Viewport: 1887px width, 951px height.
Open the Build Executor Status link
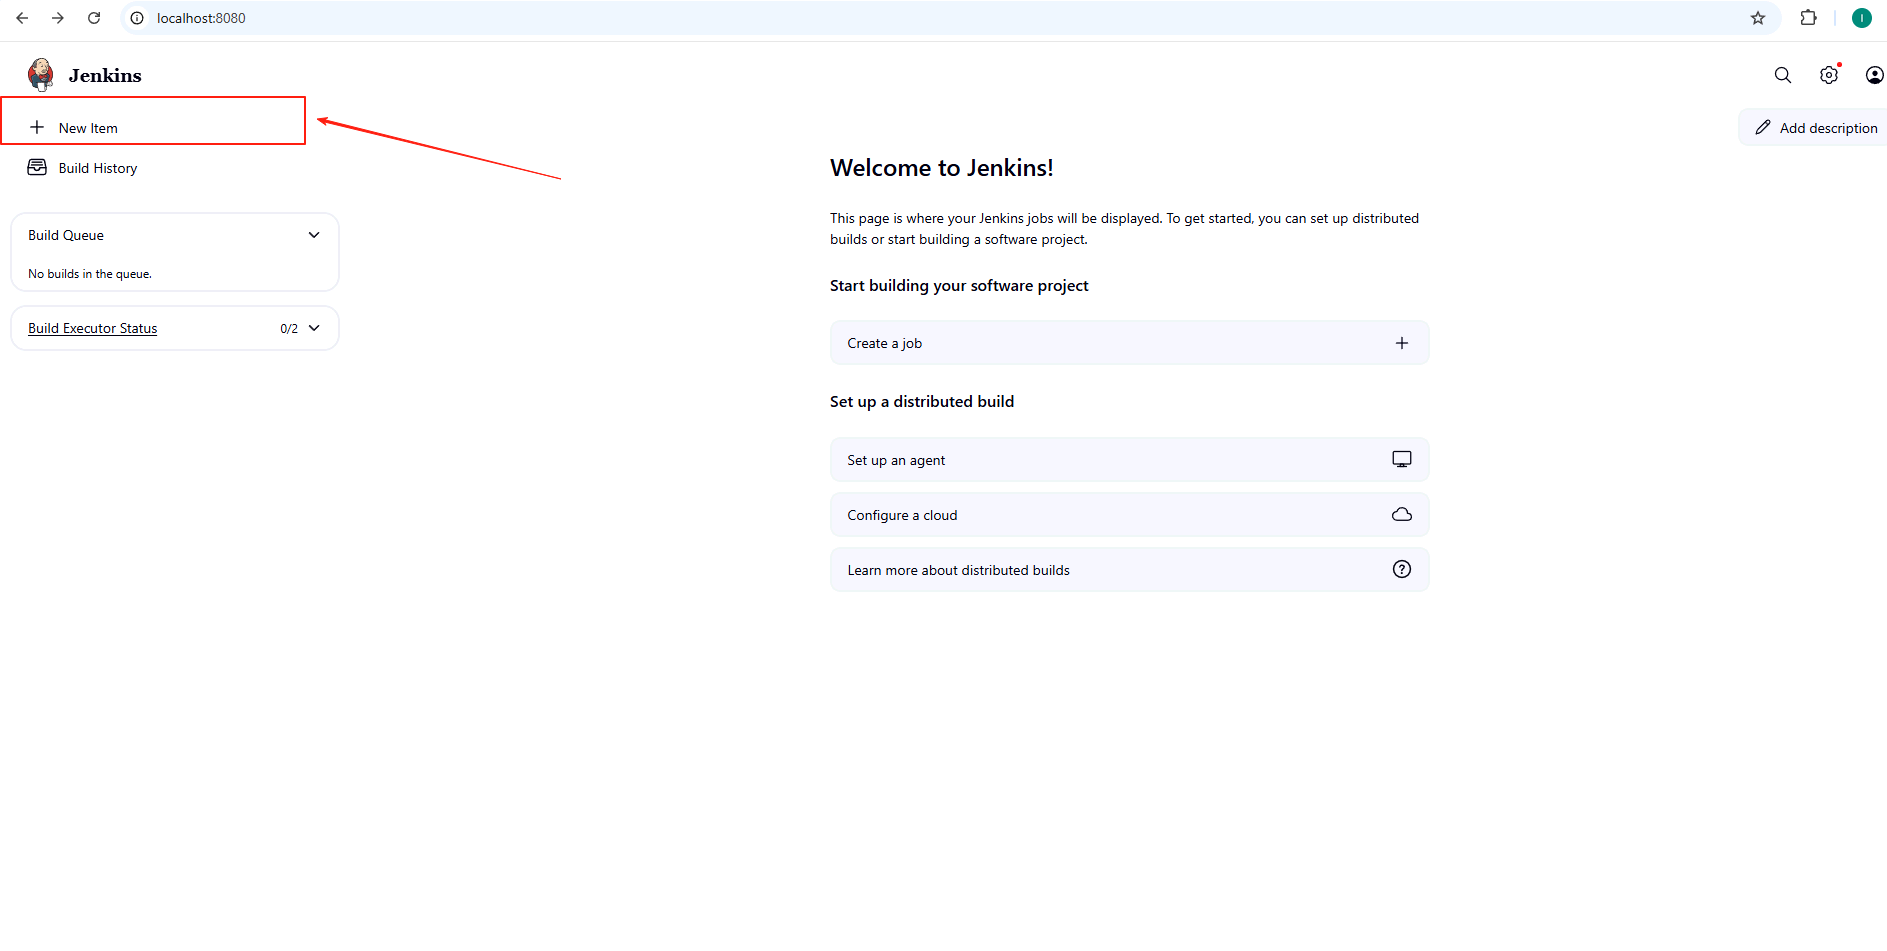(x=93, y=328)
